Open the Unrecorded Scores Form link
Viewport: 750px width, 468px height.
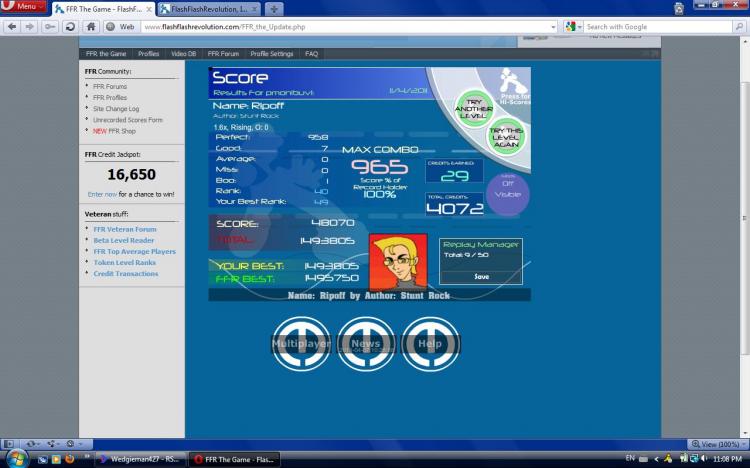(128, 120)
